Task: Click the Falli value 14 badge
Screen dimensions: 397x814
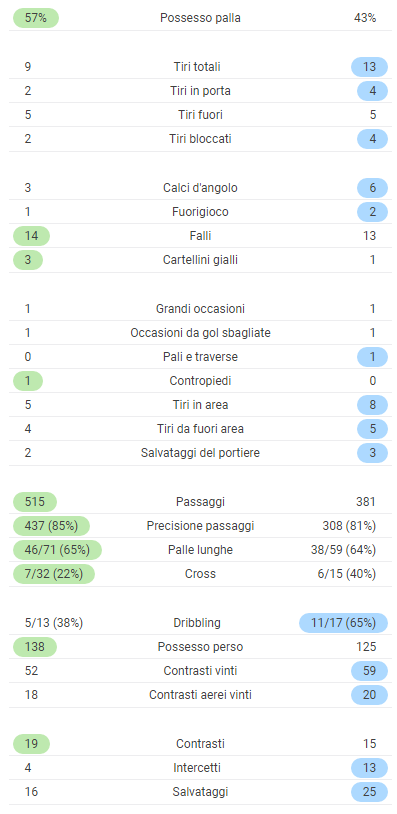Action: pos(31,236)
